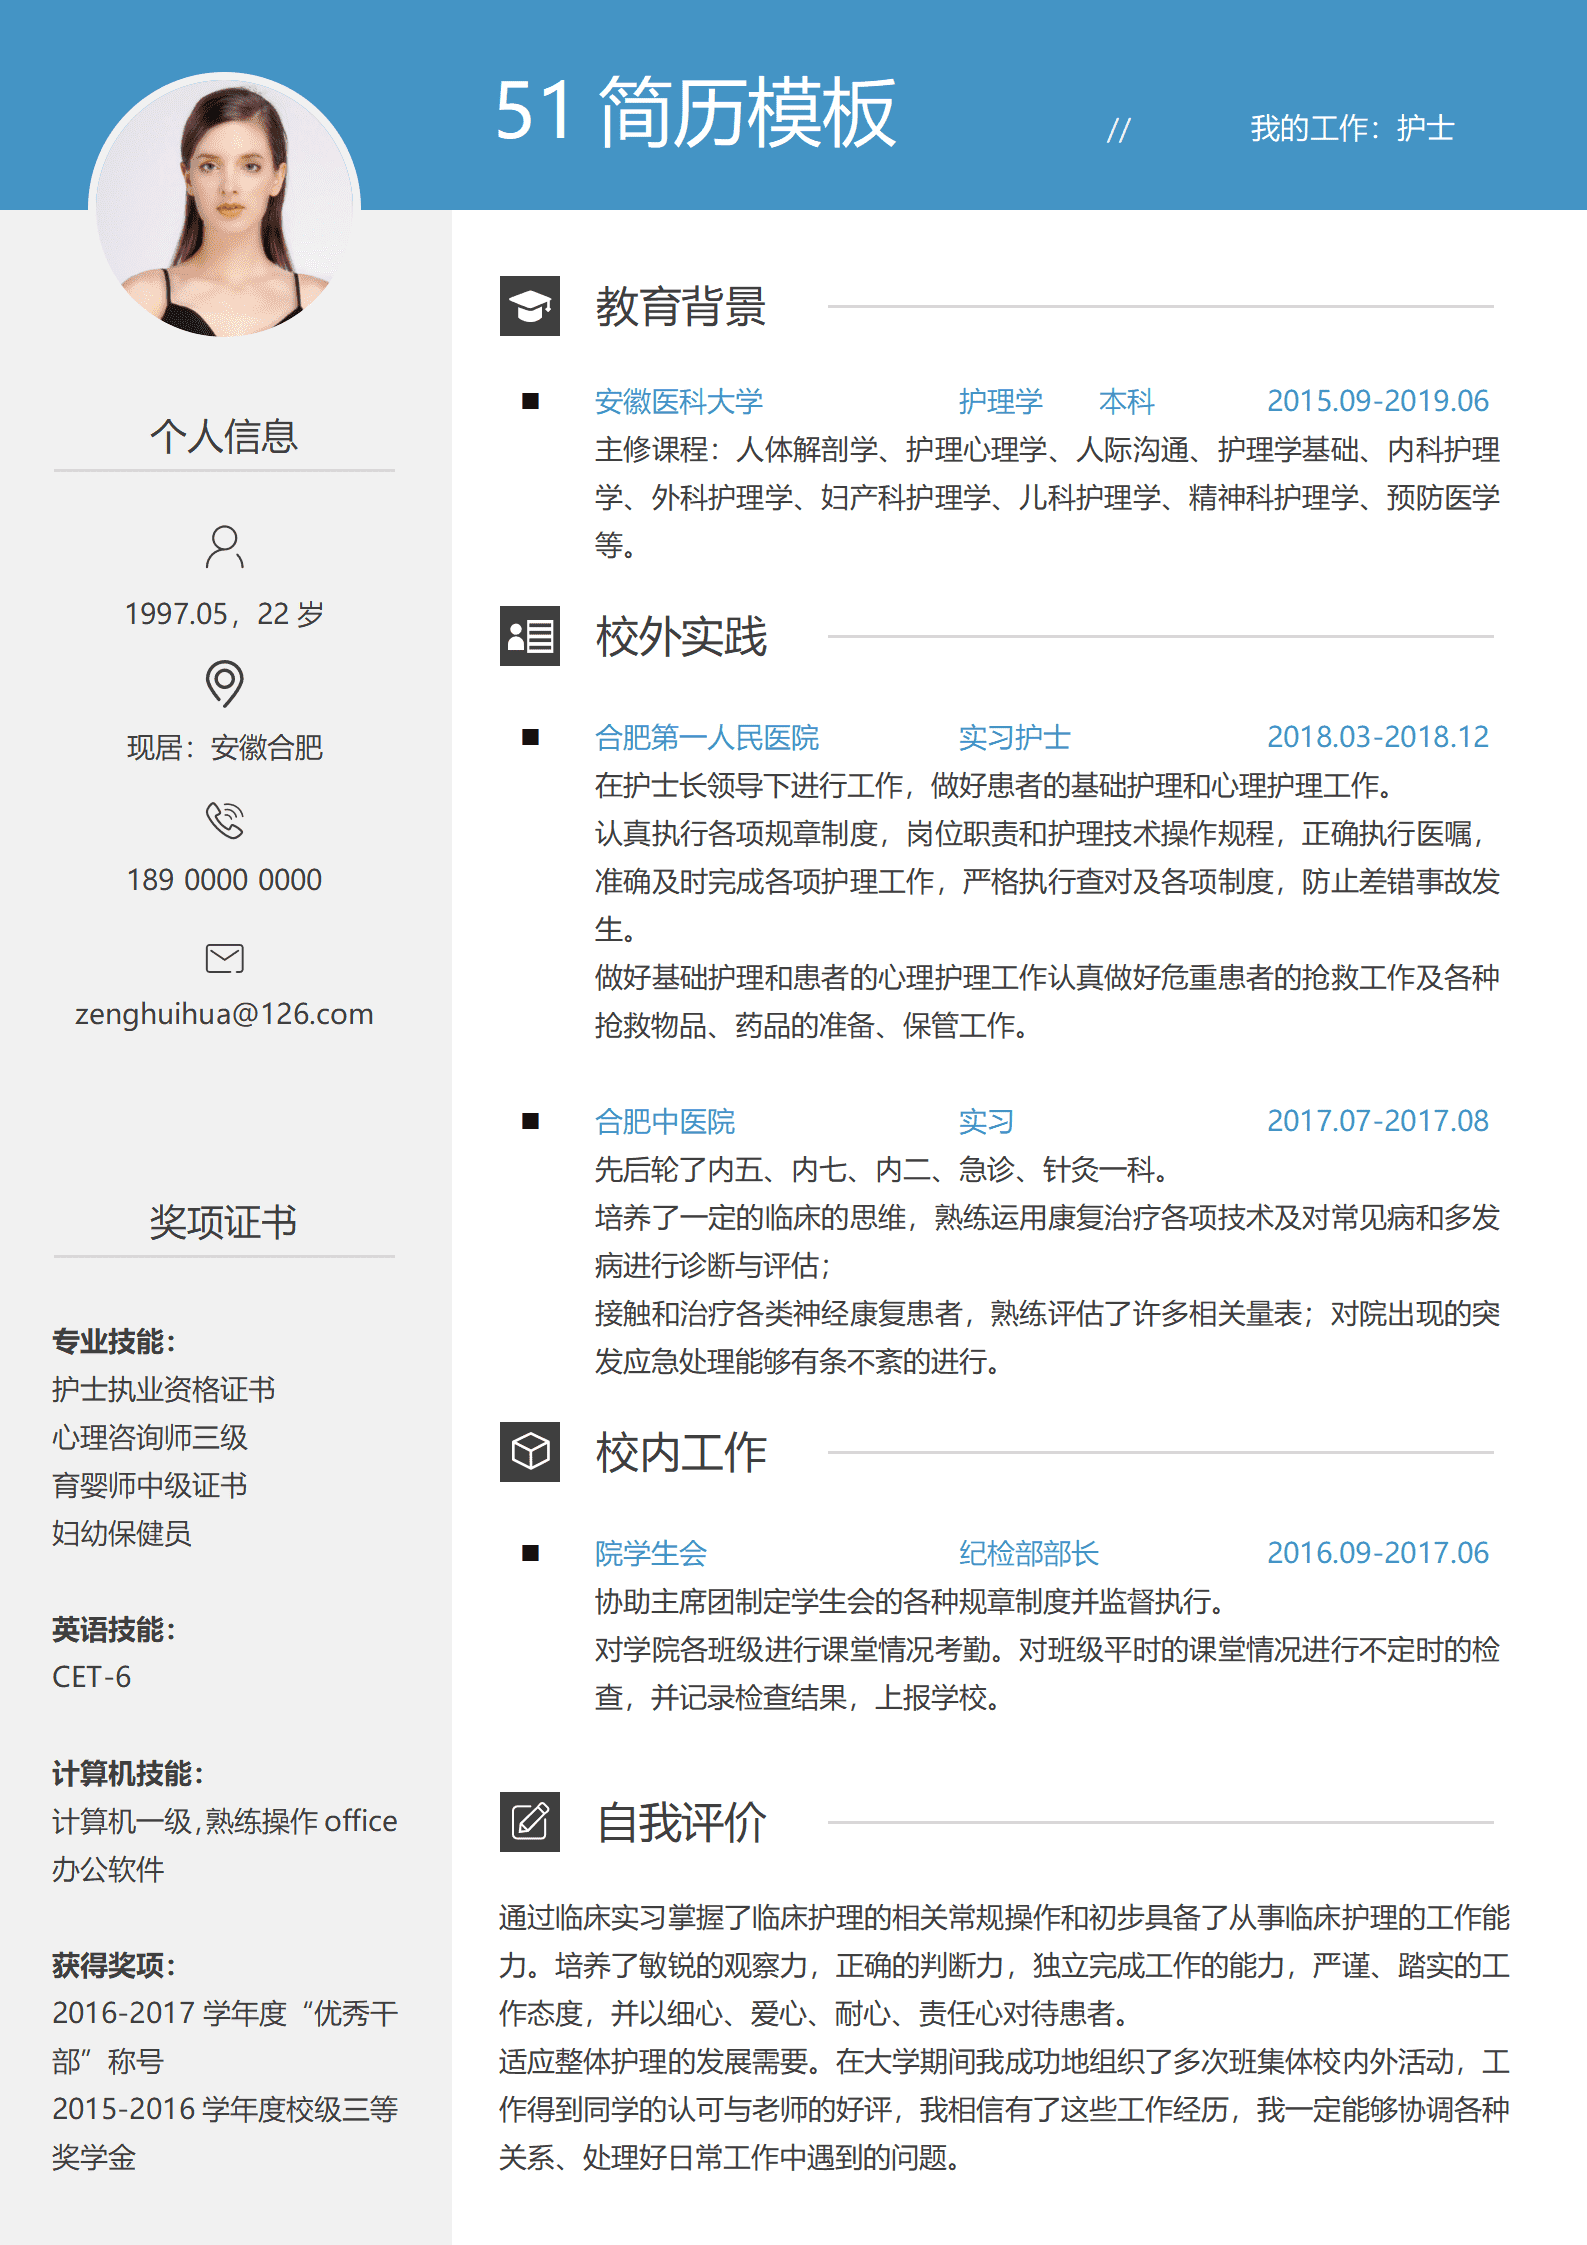Image resolution: width=1587 pixels, height=2245 pixels.
Task: Click the organization 院学生会
Action: pyautogui.click(x=651, y=1553)
